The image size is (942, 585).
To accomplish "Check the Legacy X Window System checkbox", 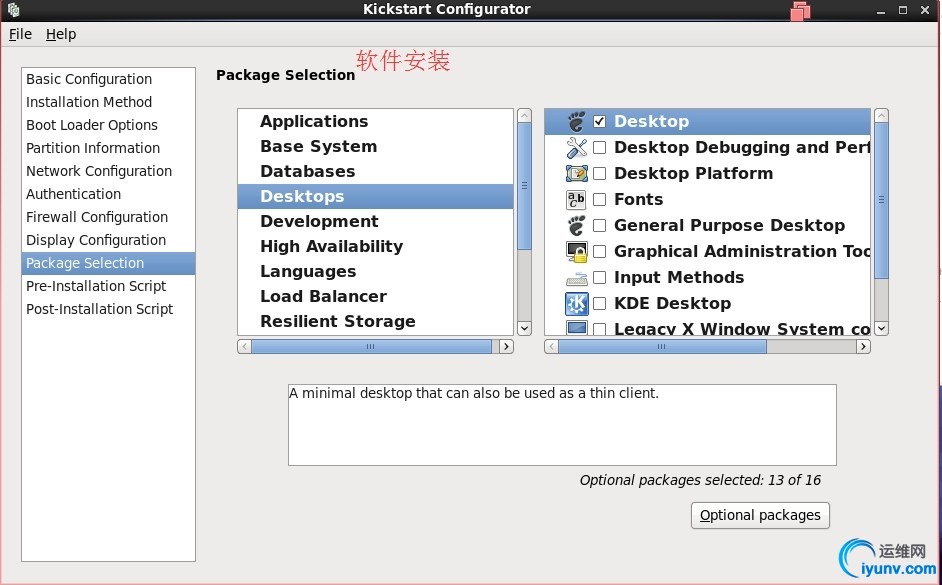I will coord(599,329).
